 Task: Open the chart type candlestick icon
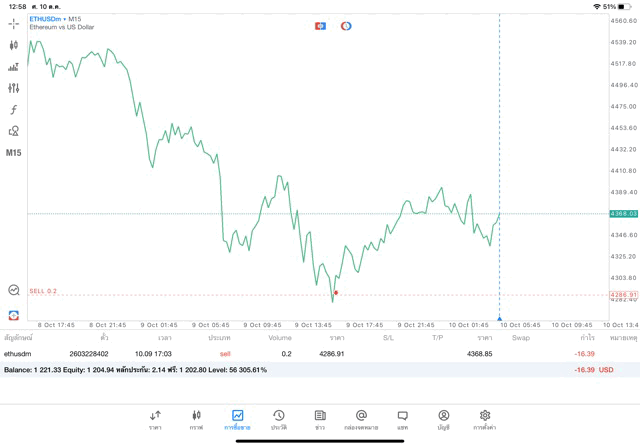14,45
